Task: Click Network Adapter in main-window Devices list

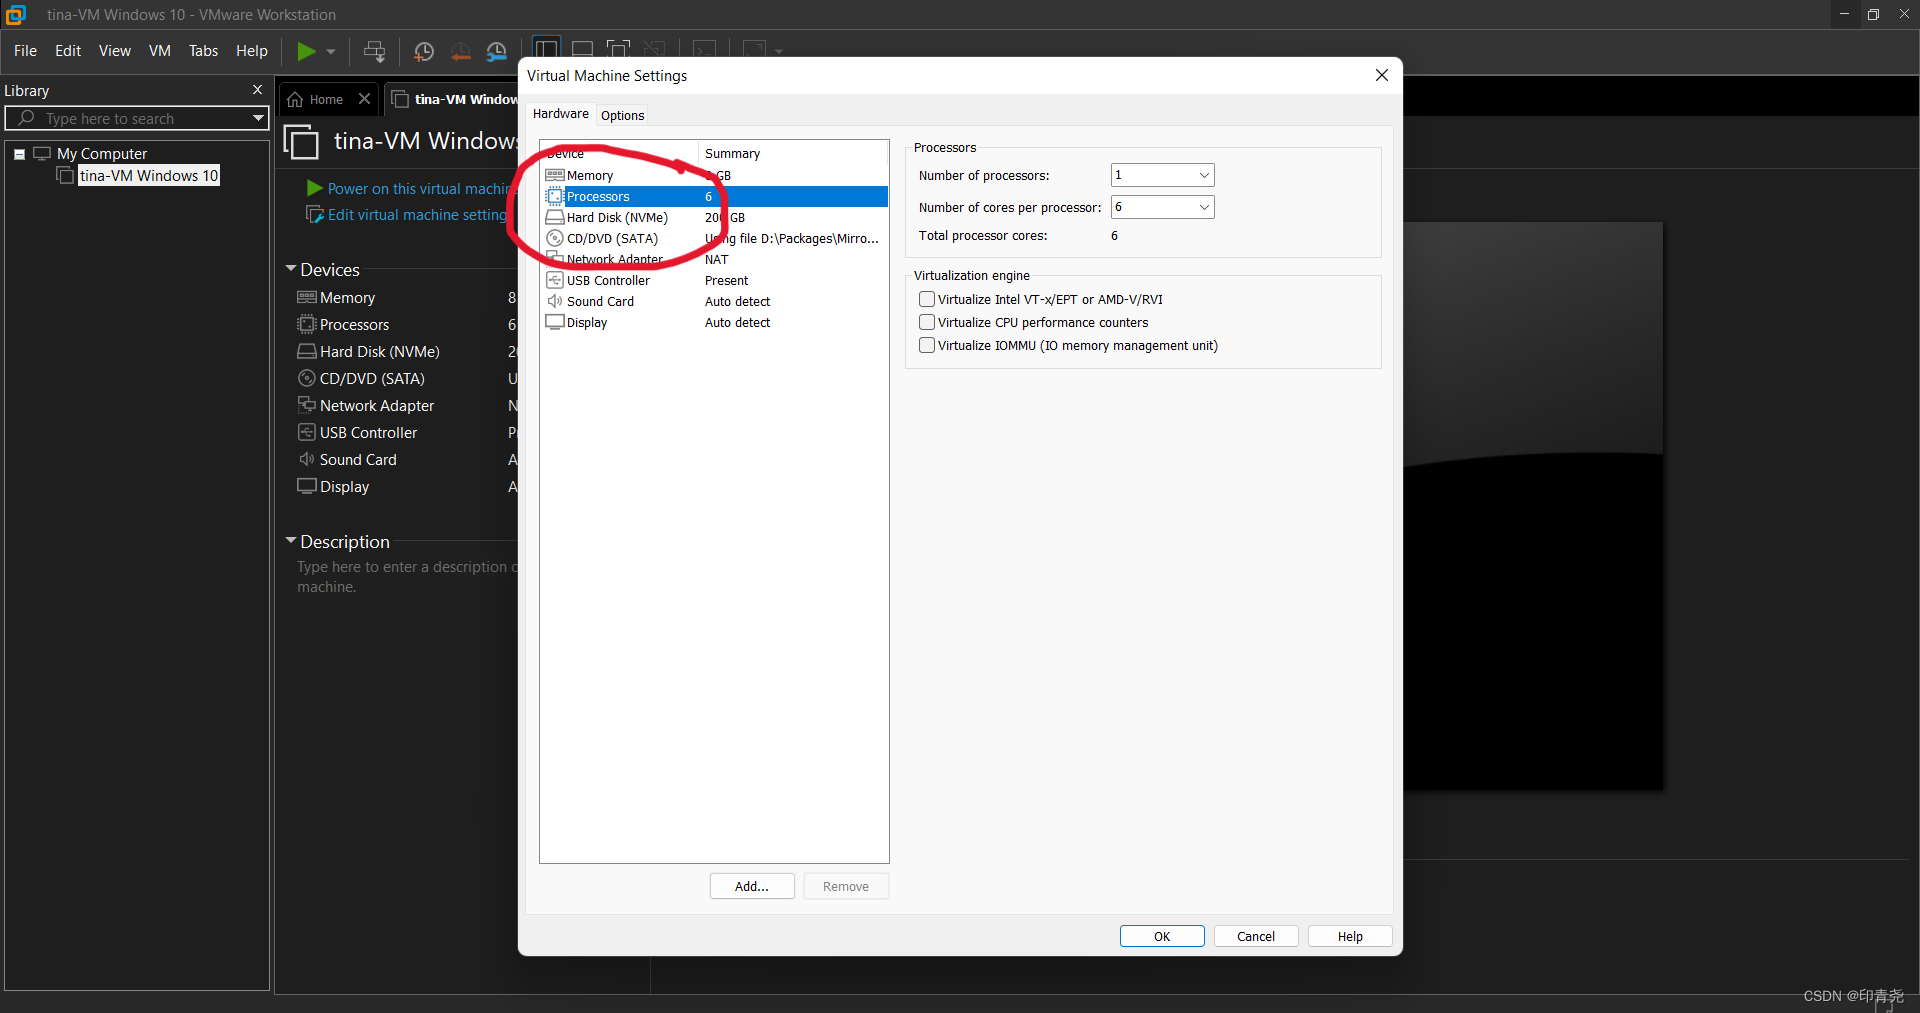Action: point(377,406)
